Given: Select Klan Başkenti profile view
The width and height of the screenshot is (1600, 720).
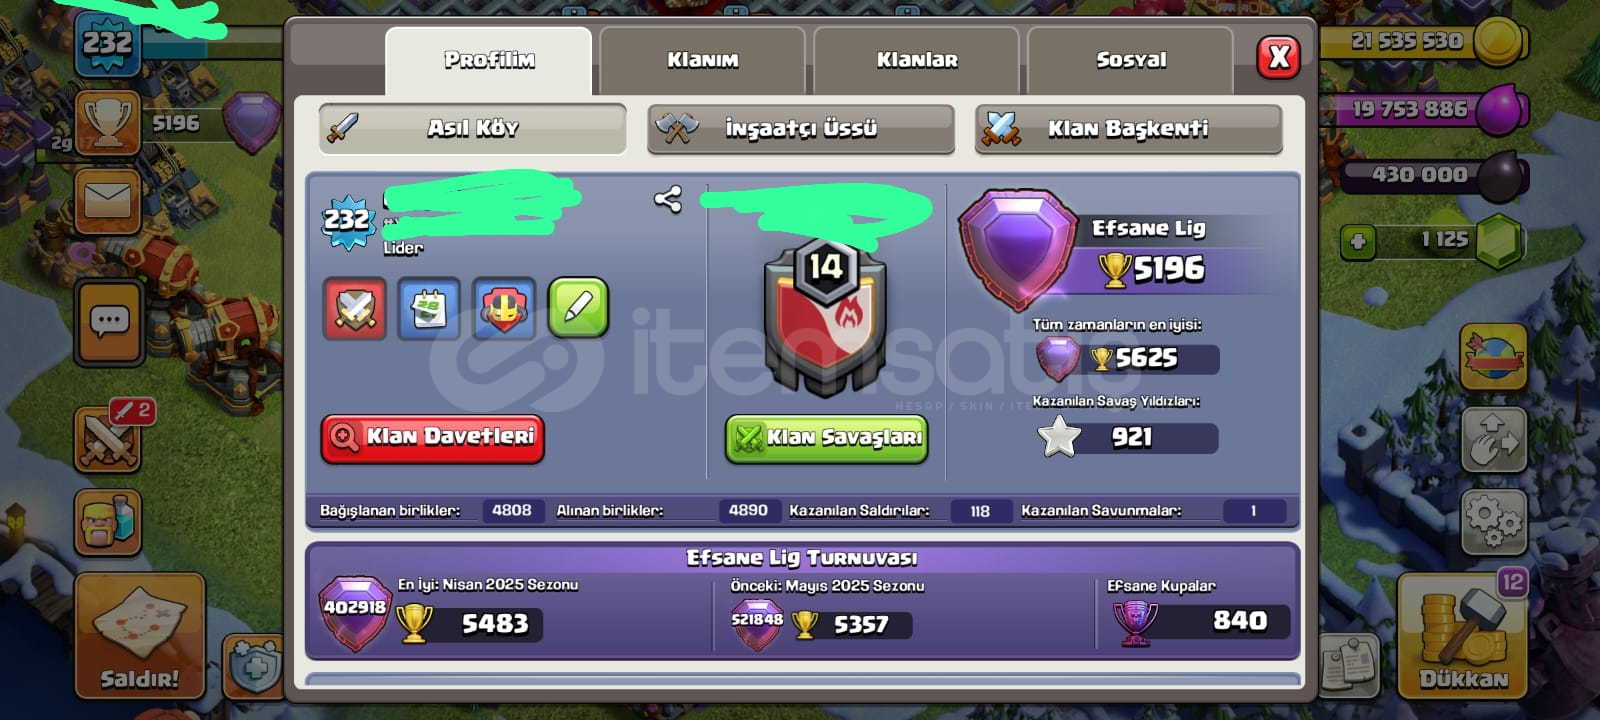Looking at the screenshot, I should click(1128, 128).
